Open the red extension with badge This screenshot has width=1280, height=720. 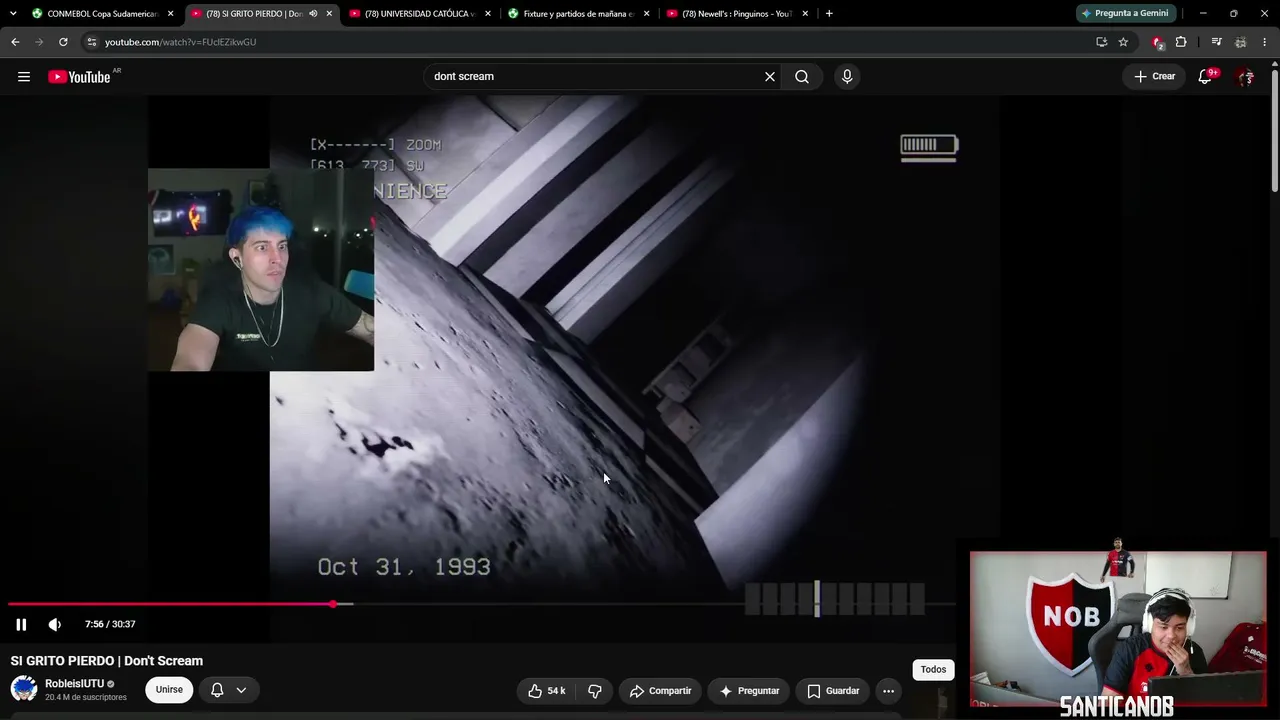(x=1158, y=42)
